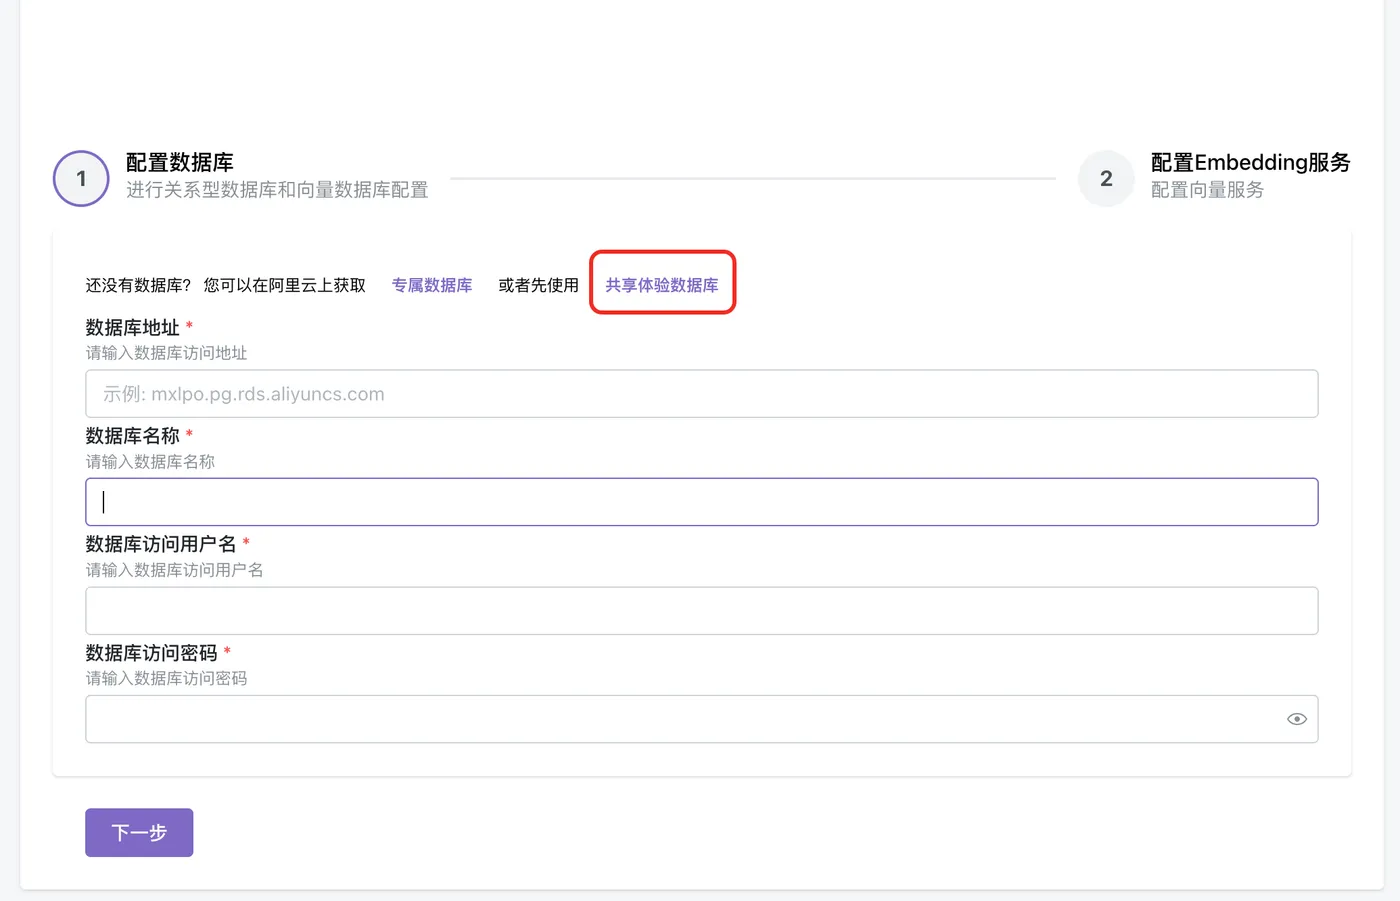1400x901 pixels.
Task: Click the 配置Embedding服务 step title
Action: 1251,162
